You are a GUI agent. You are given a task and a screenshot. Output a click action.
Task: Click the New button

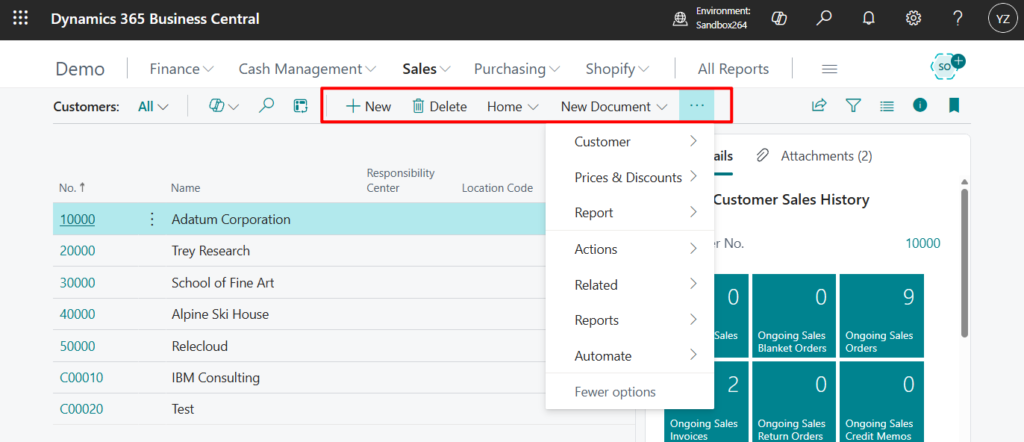coord(368,106)
